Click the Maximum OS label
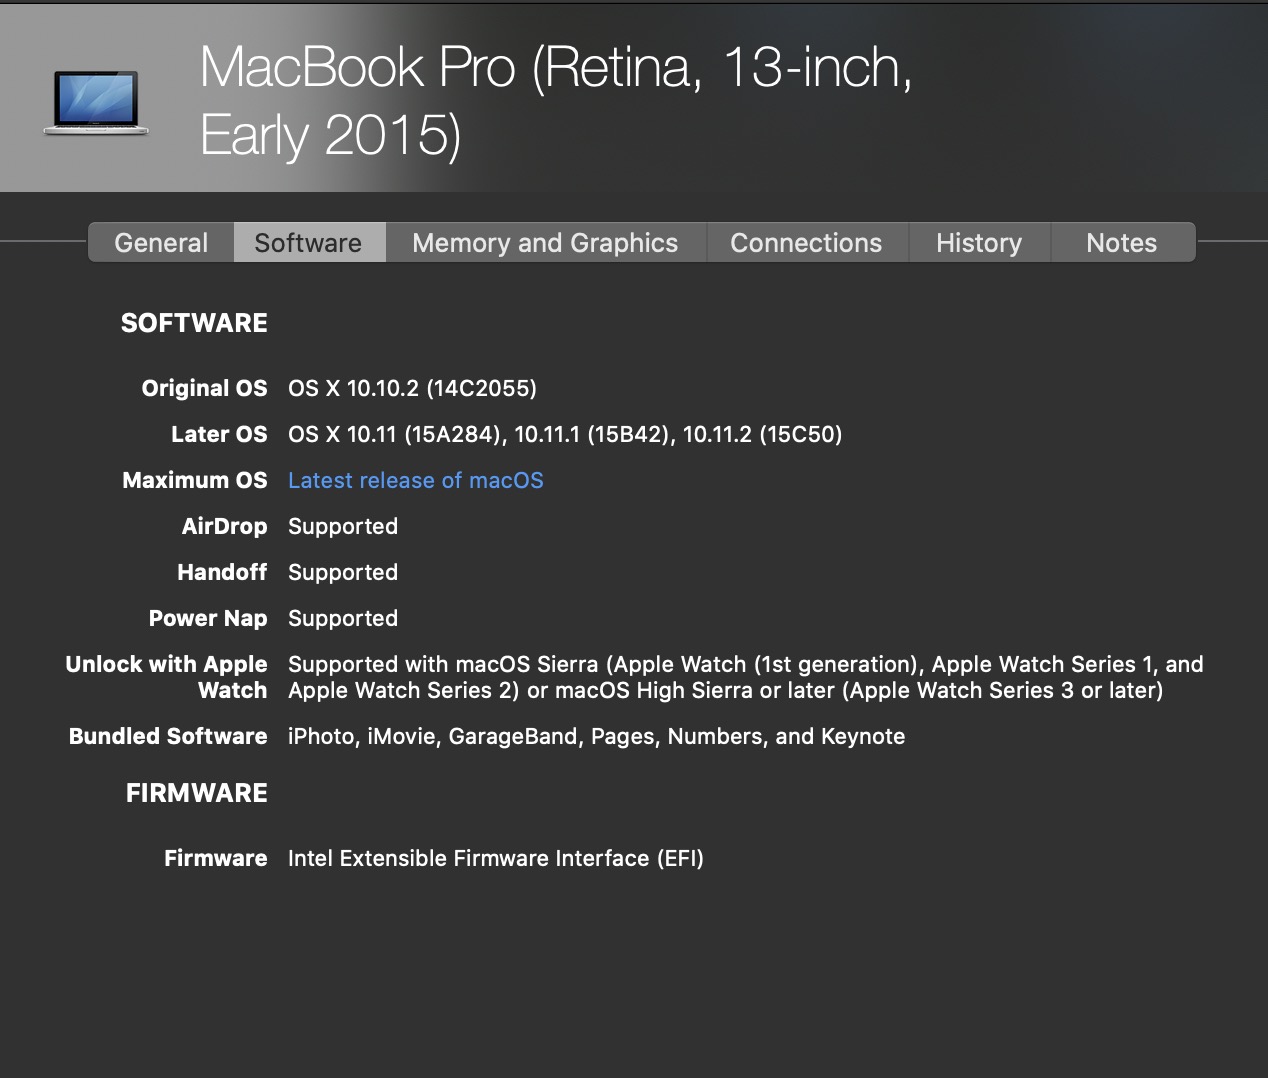Viewport: 1268px width, 1078px height. pos(195,481)
